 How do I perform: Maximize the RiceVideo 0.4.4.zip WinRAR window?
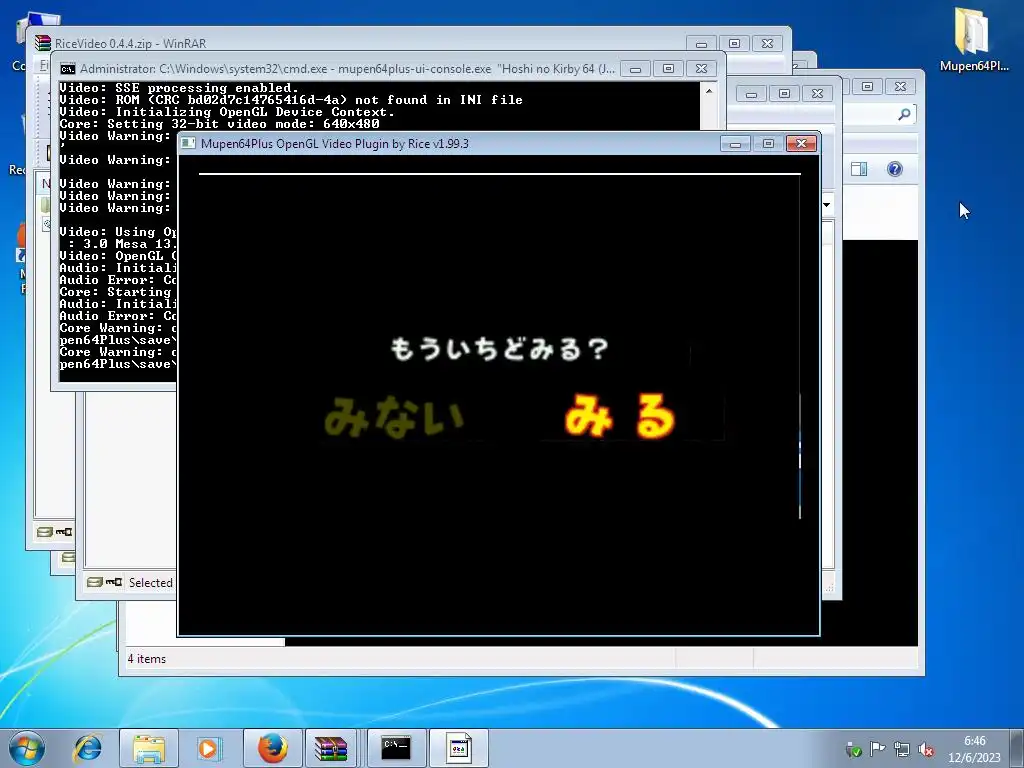[734, 44]
